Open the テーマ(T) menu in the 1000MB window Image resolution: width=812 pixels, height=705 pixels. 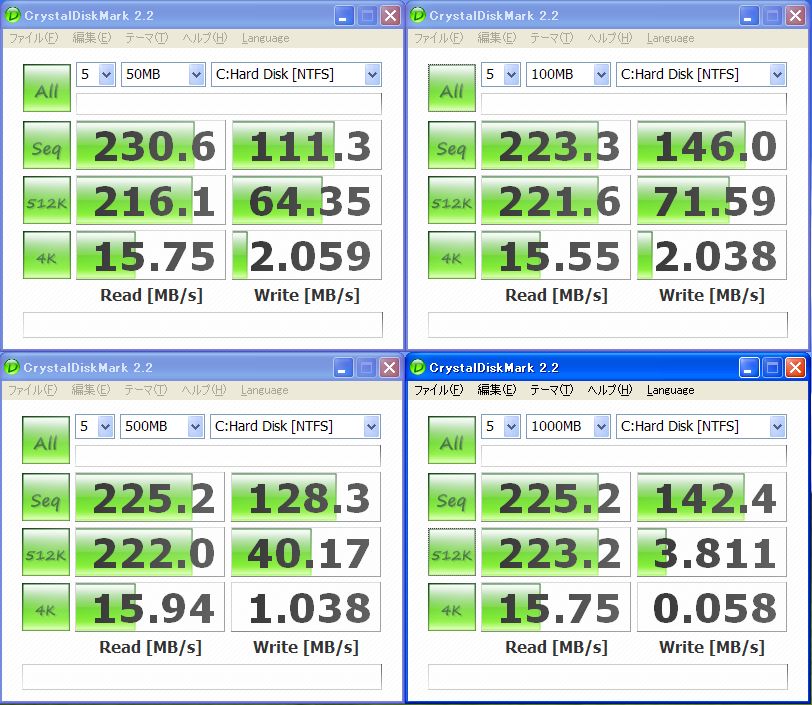(x=552, y=390)
